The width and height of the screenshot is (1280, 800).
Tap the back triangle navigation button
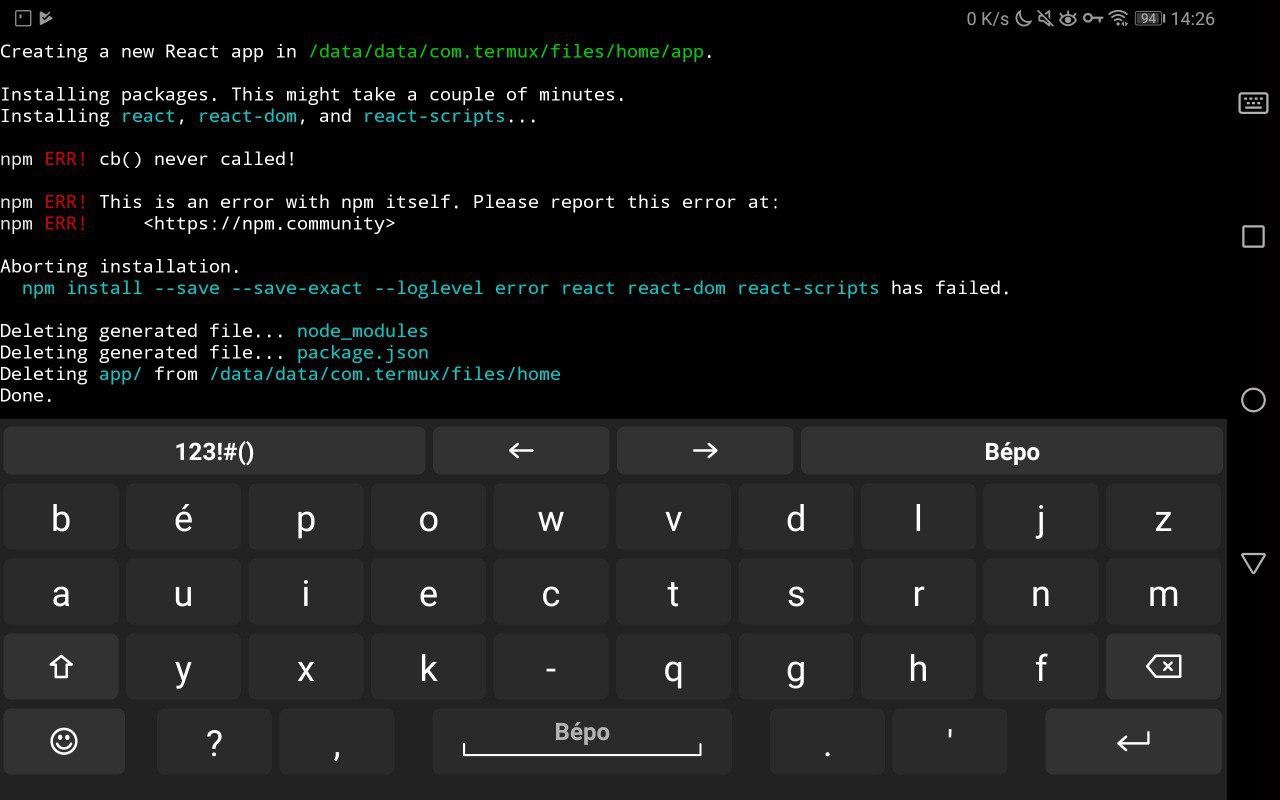click(1253, 563)
